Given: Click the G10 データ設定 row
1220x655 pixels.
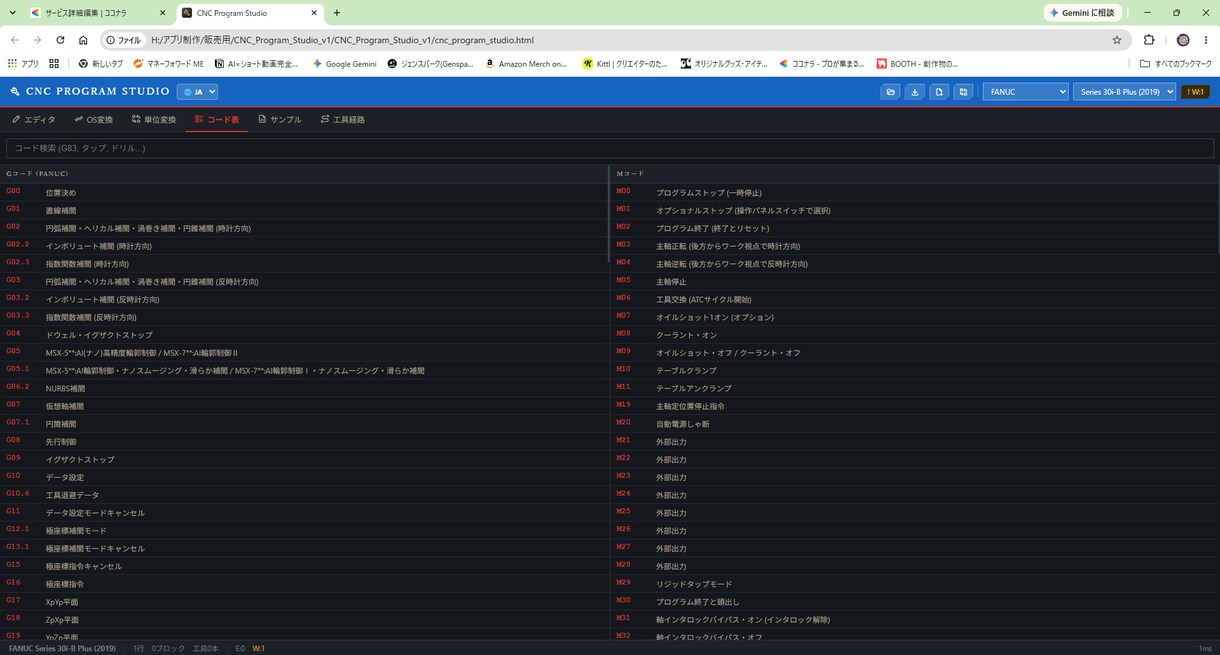Looking at the screenshot, I should tap(305, 477).
